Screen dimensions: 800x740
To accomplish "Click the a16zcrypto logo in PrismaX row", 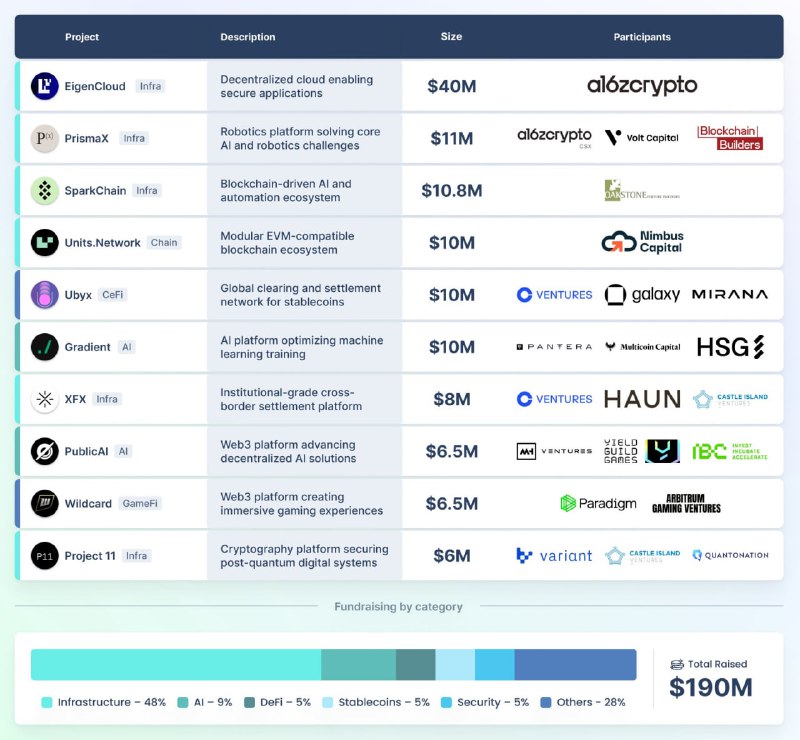I will tap(554, 137).
